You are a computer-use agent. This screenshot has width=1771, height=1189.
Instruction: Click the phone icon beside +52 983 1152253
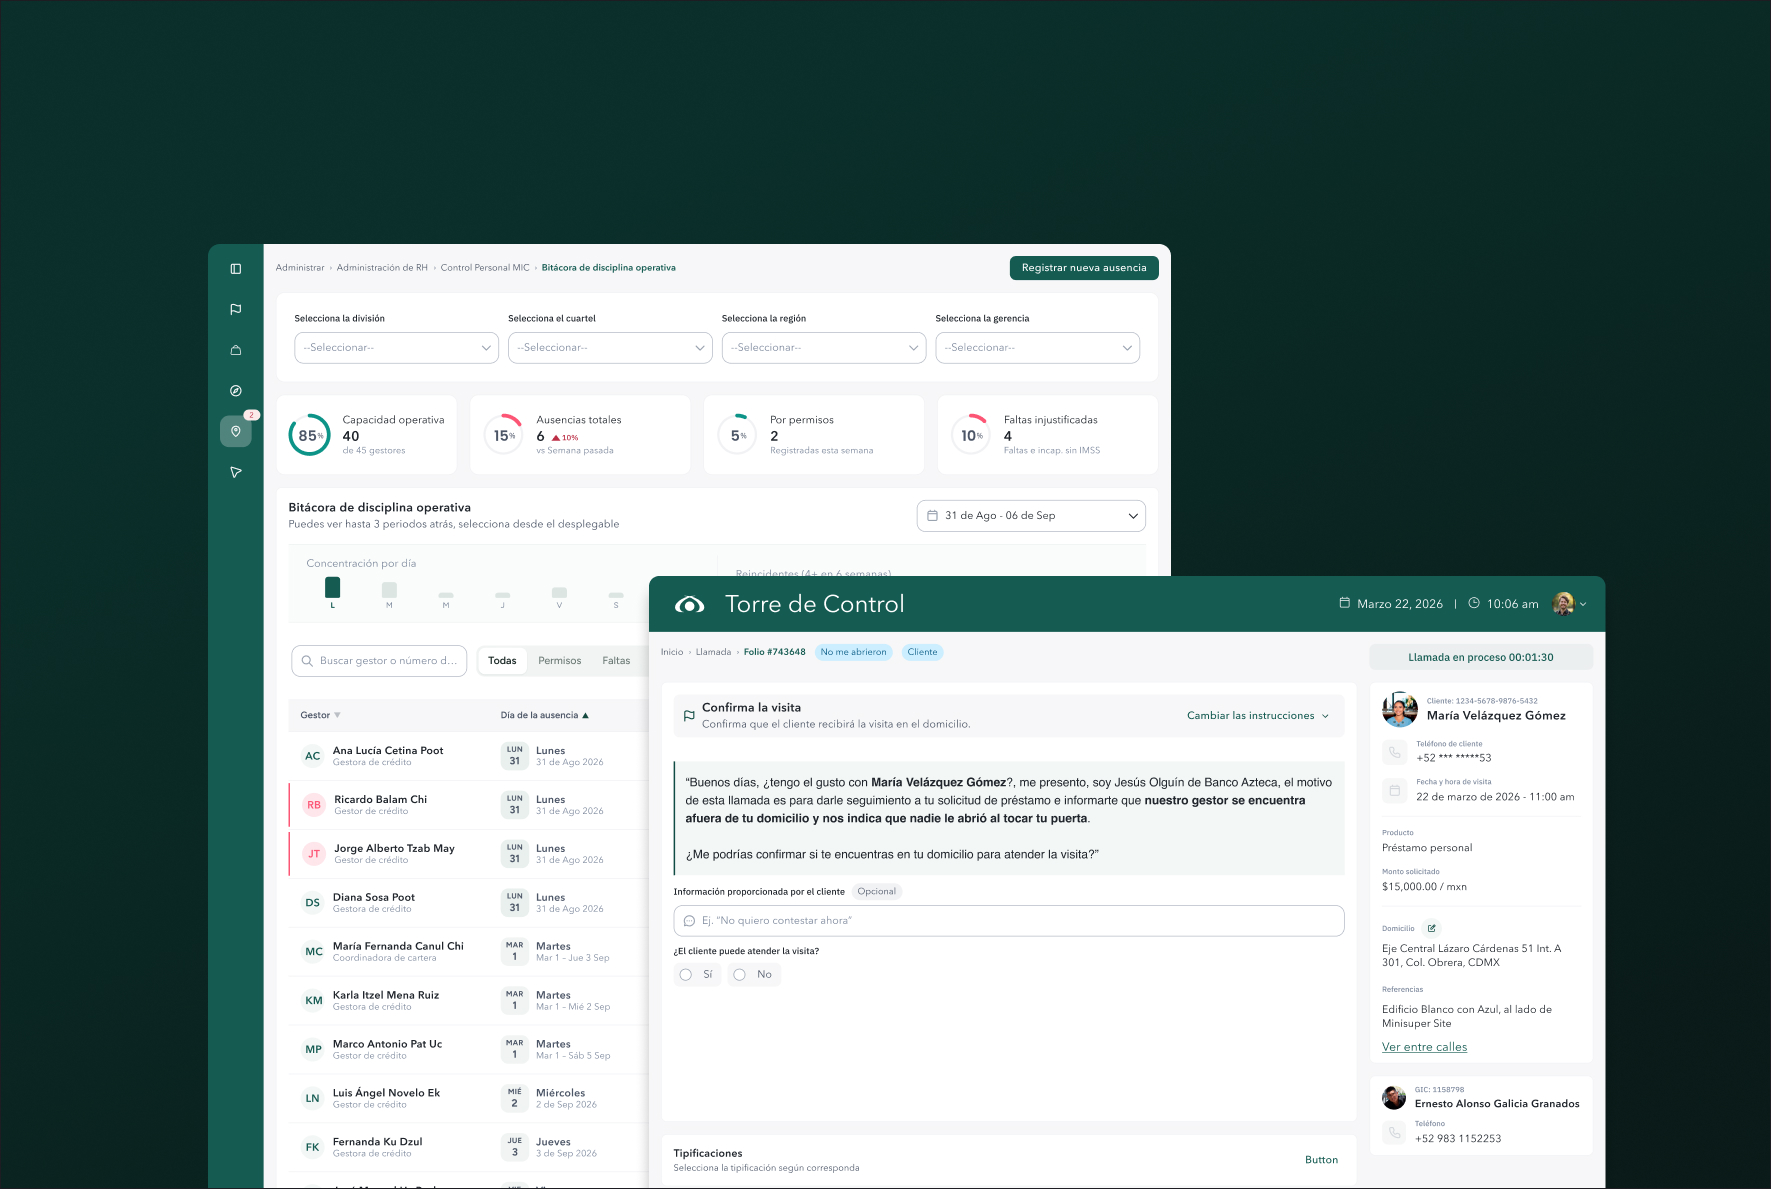[1395, 1132]
